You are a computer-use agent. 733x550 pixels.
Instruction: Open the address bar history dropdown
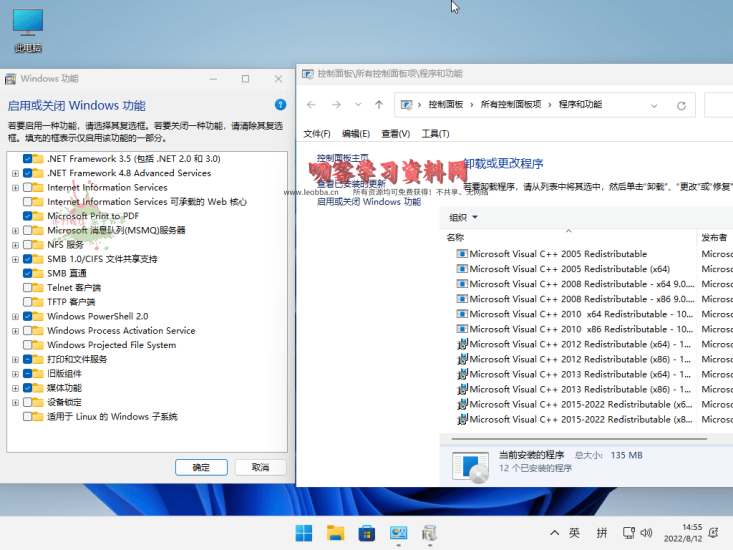[x=654, y=106]
